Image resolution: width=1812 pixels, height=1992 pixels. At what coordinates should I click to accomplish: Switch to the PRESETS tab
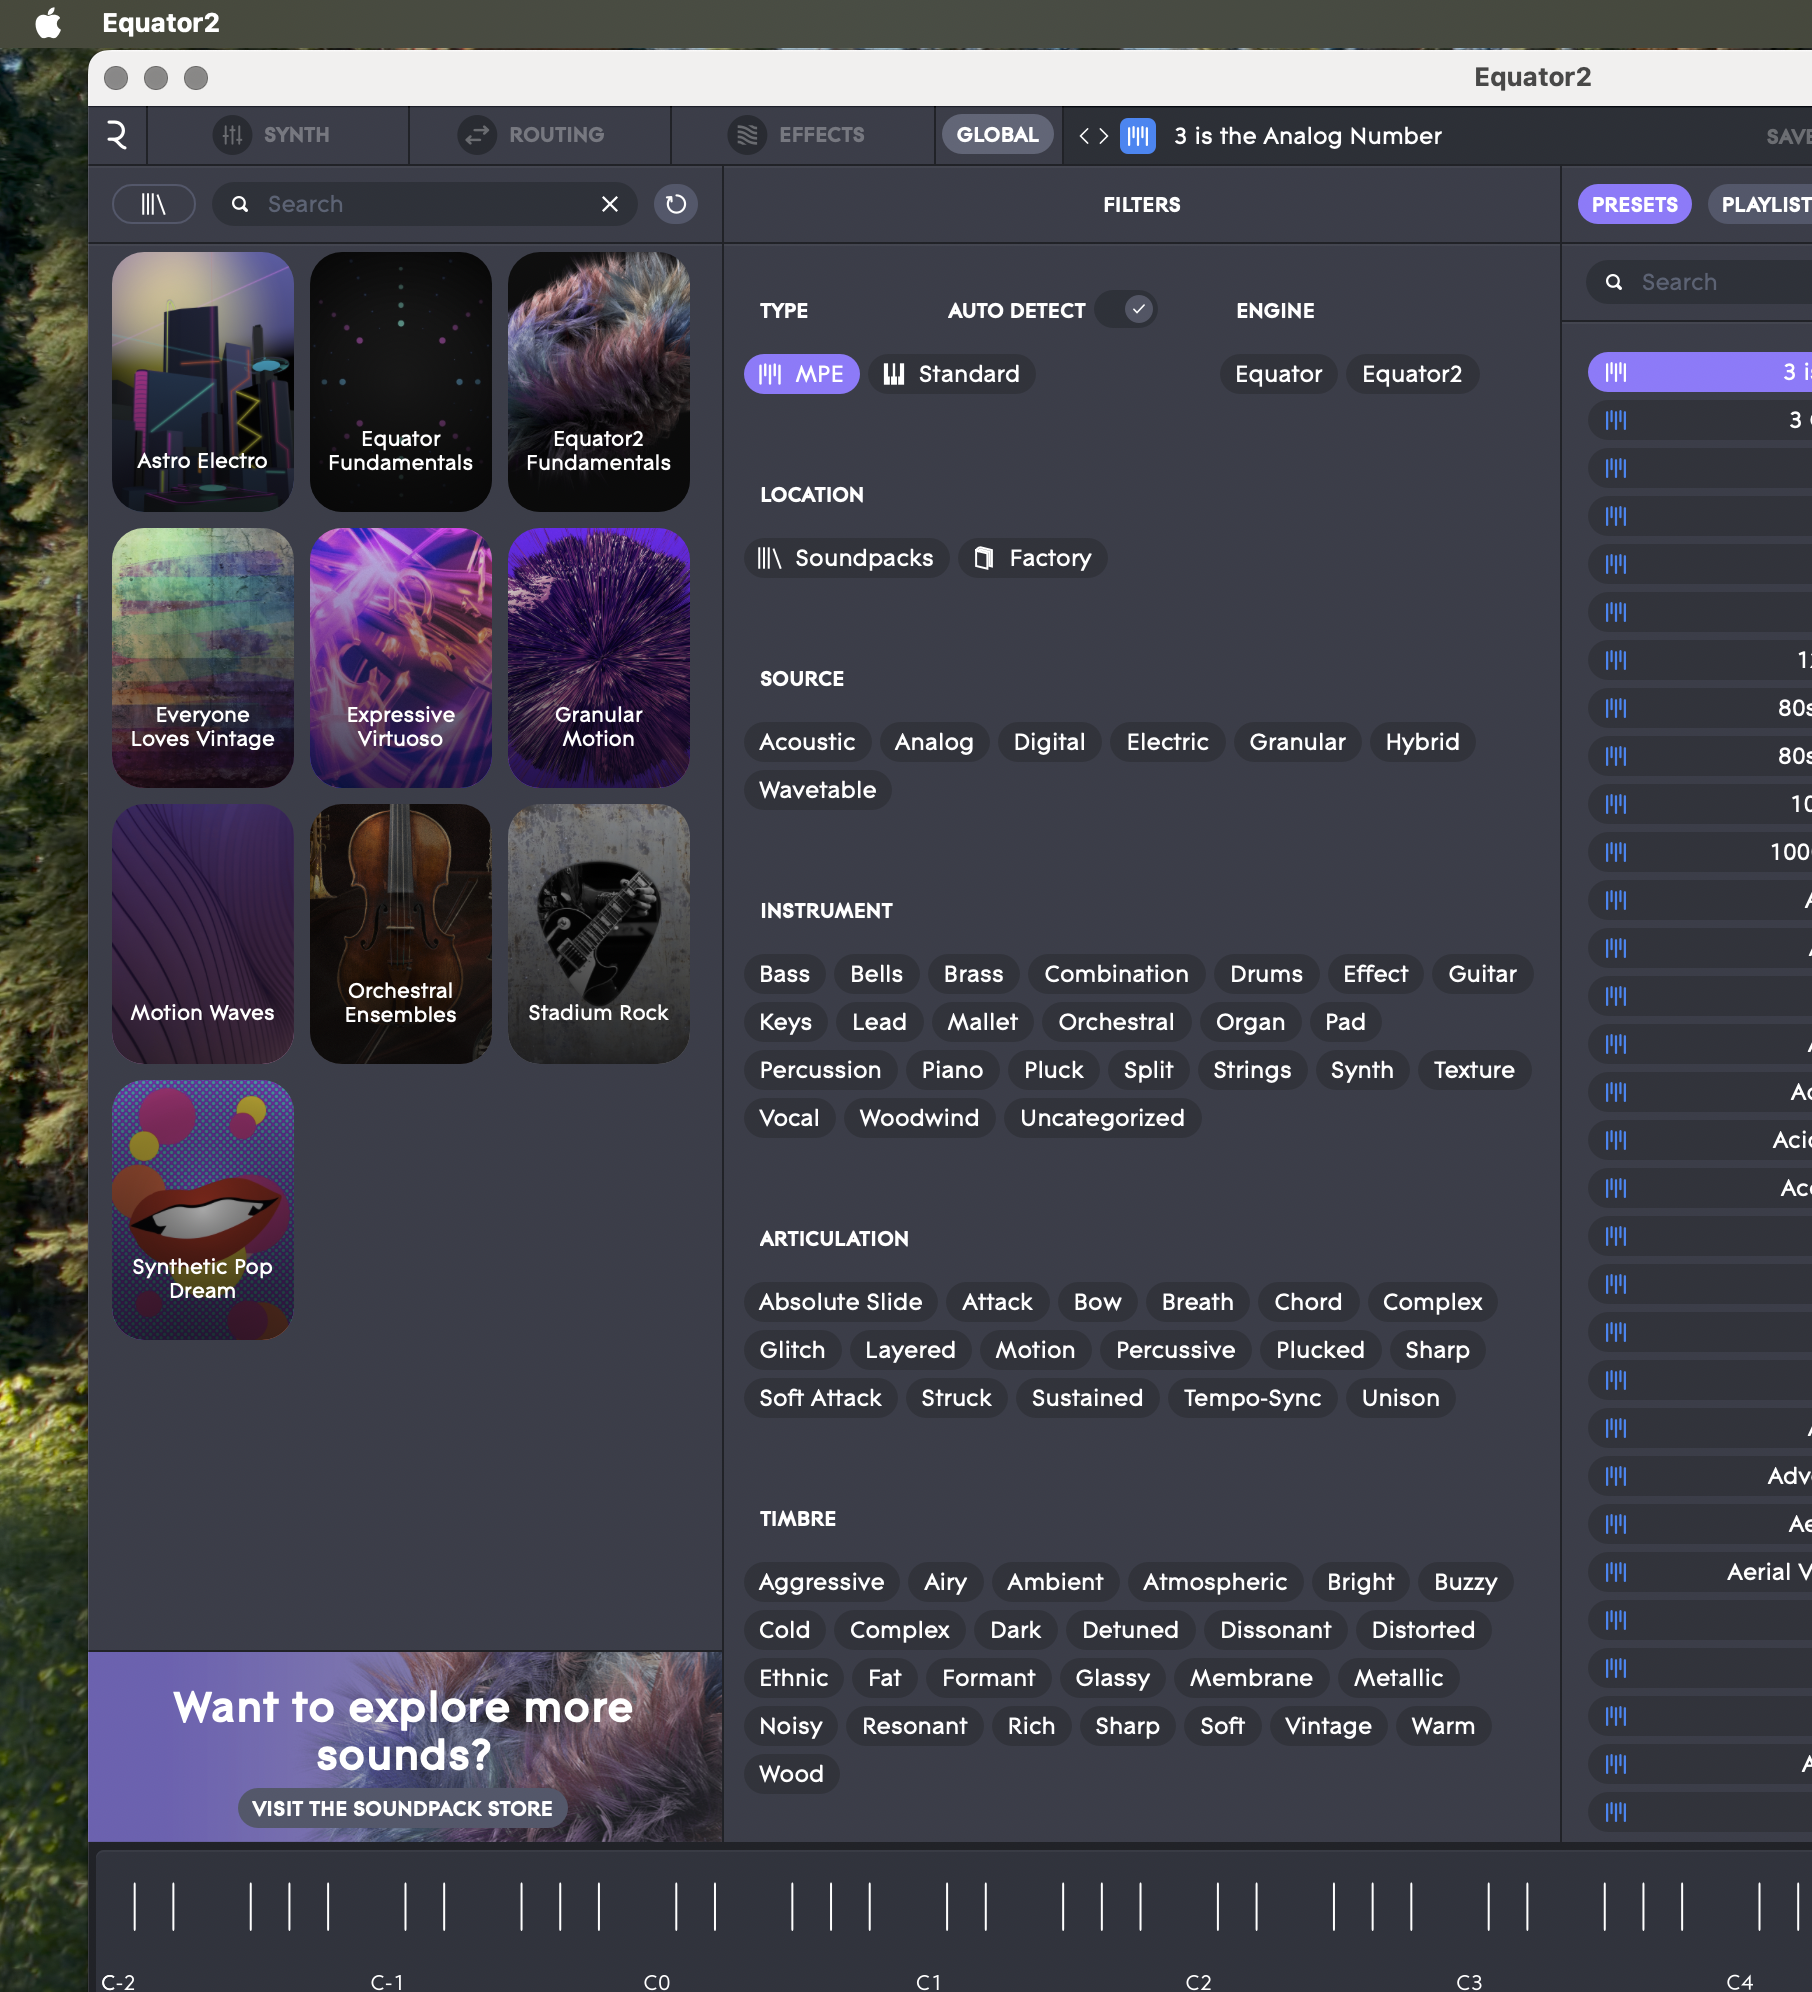(1635, 204)
